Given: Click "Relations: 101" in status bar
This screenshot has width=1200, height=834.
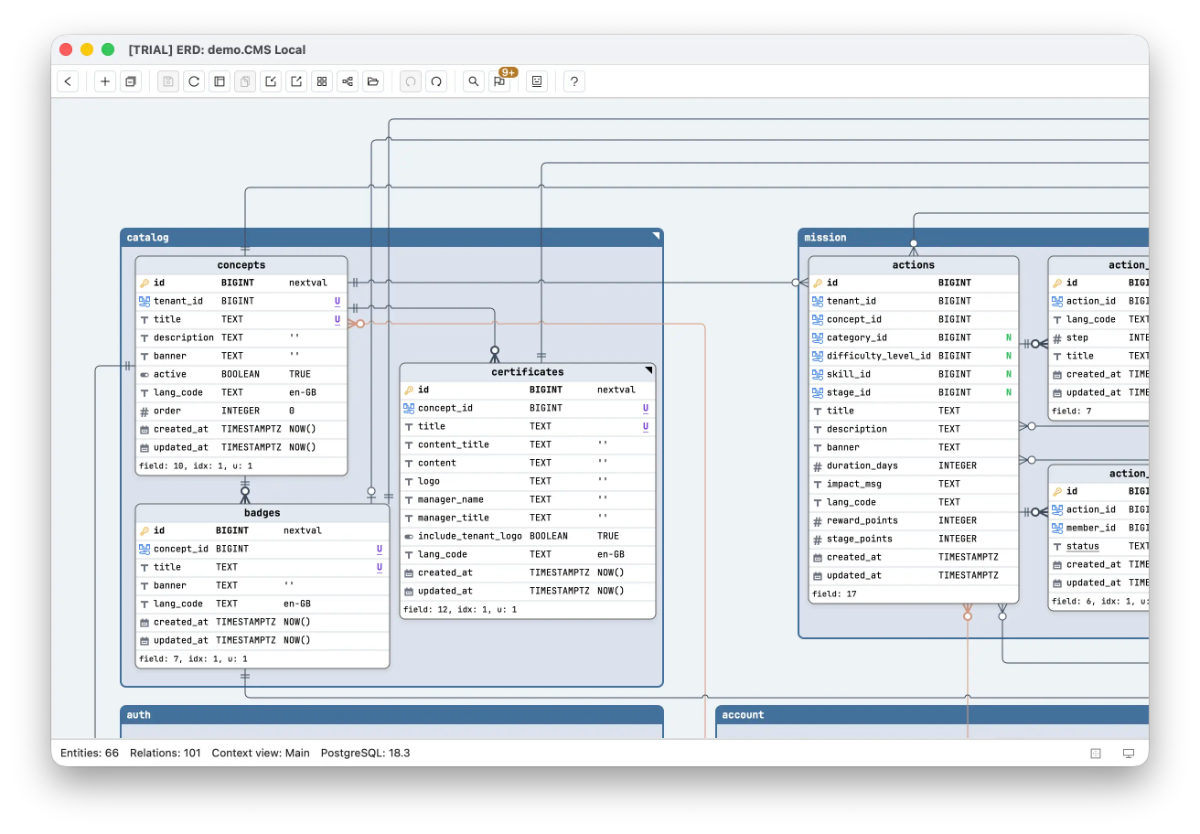Looking at the screenshot, I should [x=166, y=753].
